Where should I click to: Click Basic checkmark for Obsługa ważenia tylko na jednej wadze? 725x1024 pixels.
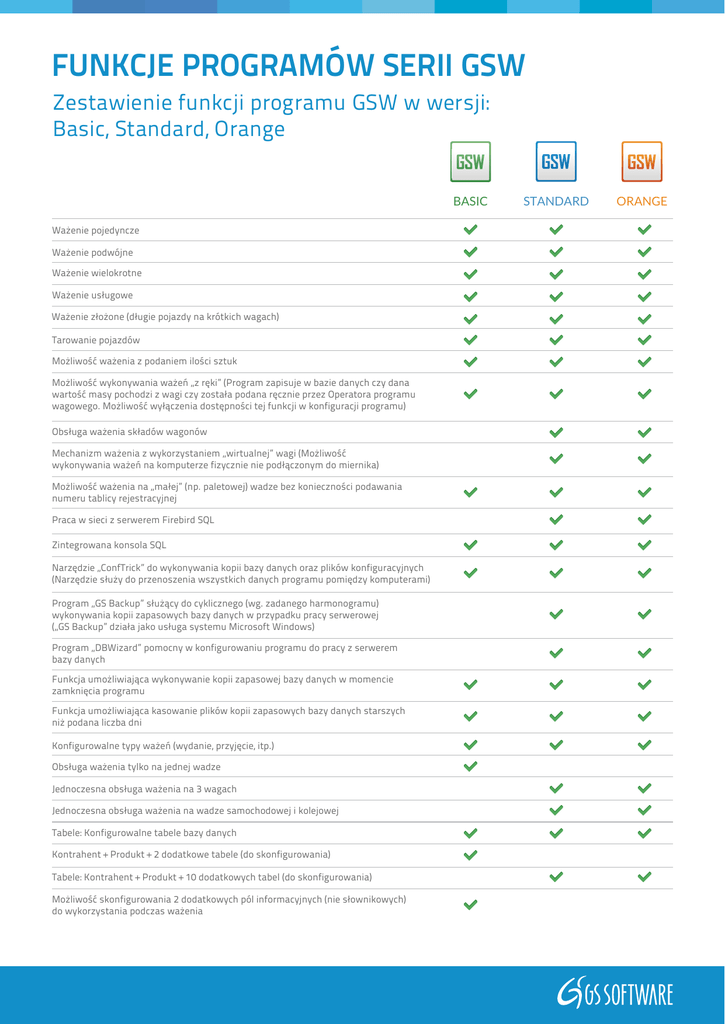pyautogui.click(x=471, y=767)
